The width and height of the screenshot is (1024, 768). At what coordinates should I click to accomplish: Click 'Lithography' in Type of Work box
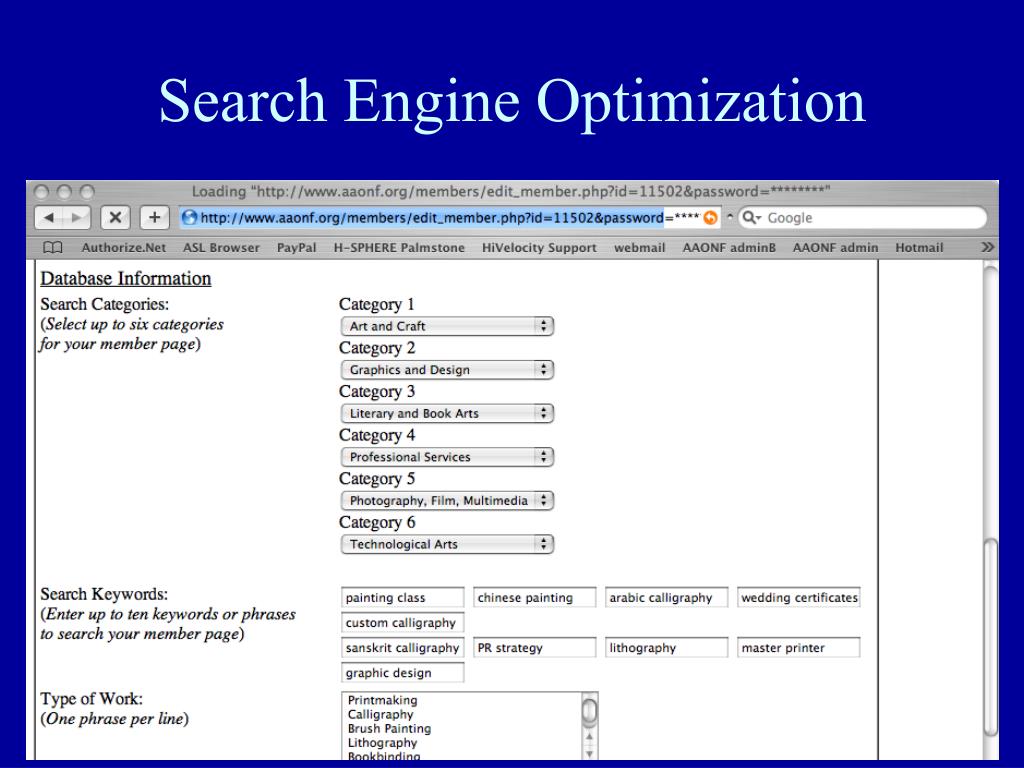(382, 743)
